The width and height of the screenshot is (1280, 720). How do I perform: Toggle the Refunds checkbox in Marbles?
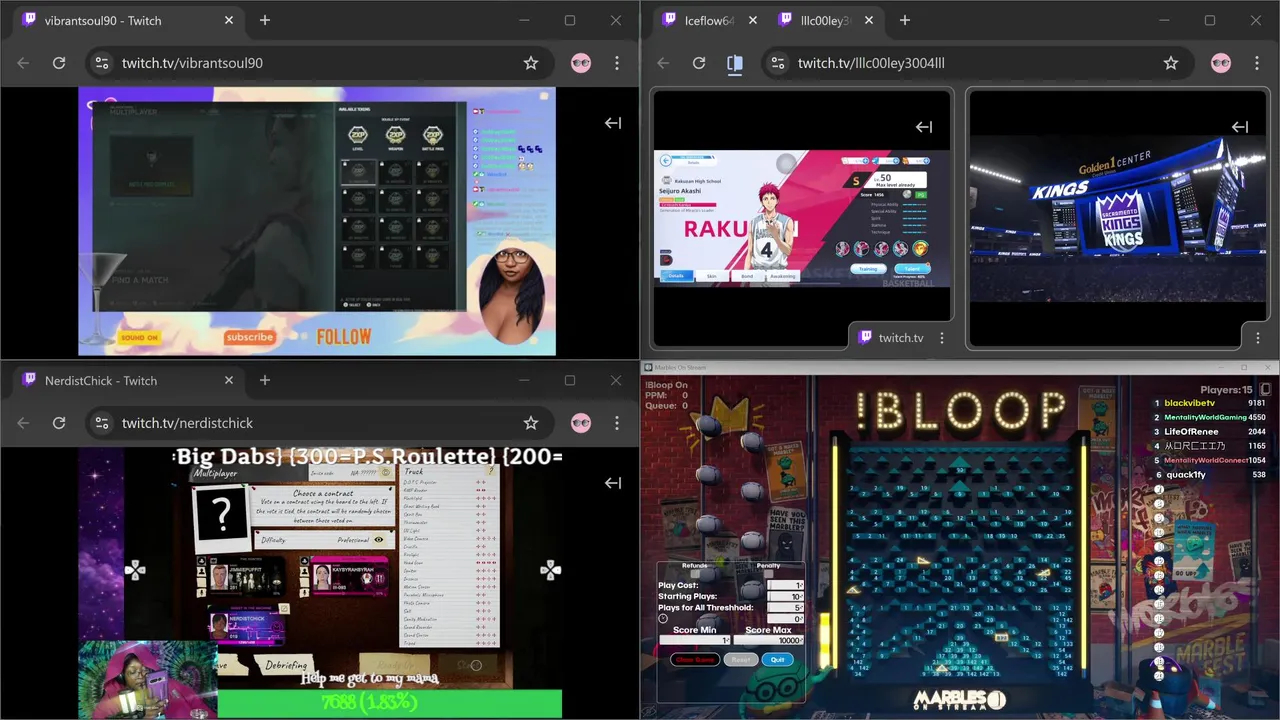pos(695,574)
